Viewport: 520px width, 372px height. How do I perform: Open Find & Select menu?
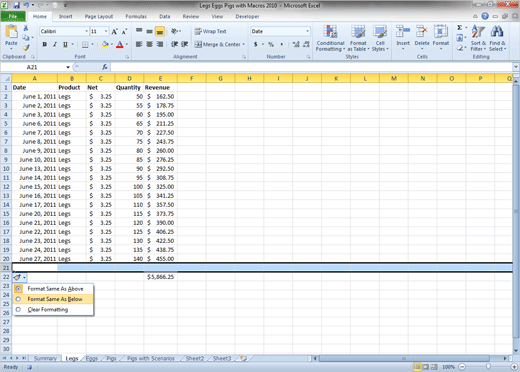point(497,39)
